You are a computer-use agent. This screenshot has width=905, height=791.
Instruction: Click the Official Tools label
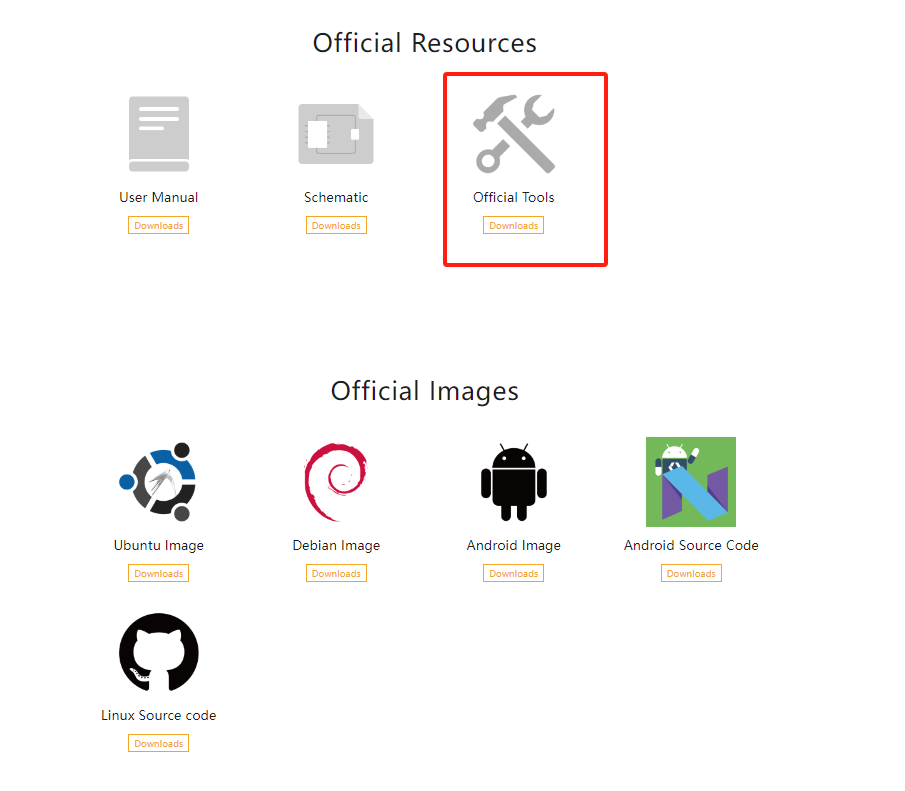pos(514,197)
